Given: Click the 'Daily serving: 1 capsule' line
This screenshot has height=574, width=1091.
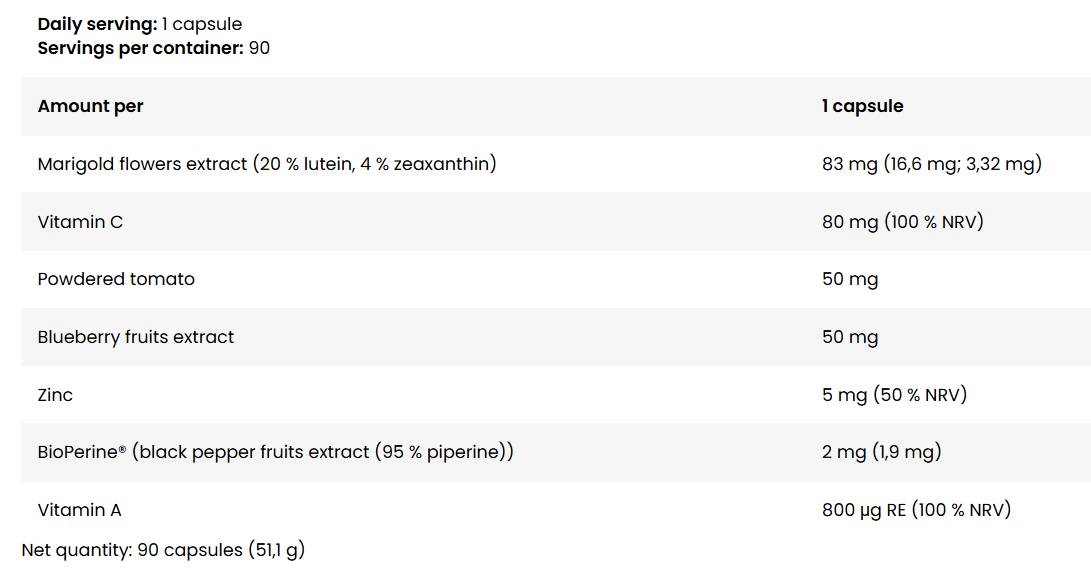Looking at the screenshot, I should (x=140, y=24).
